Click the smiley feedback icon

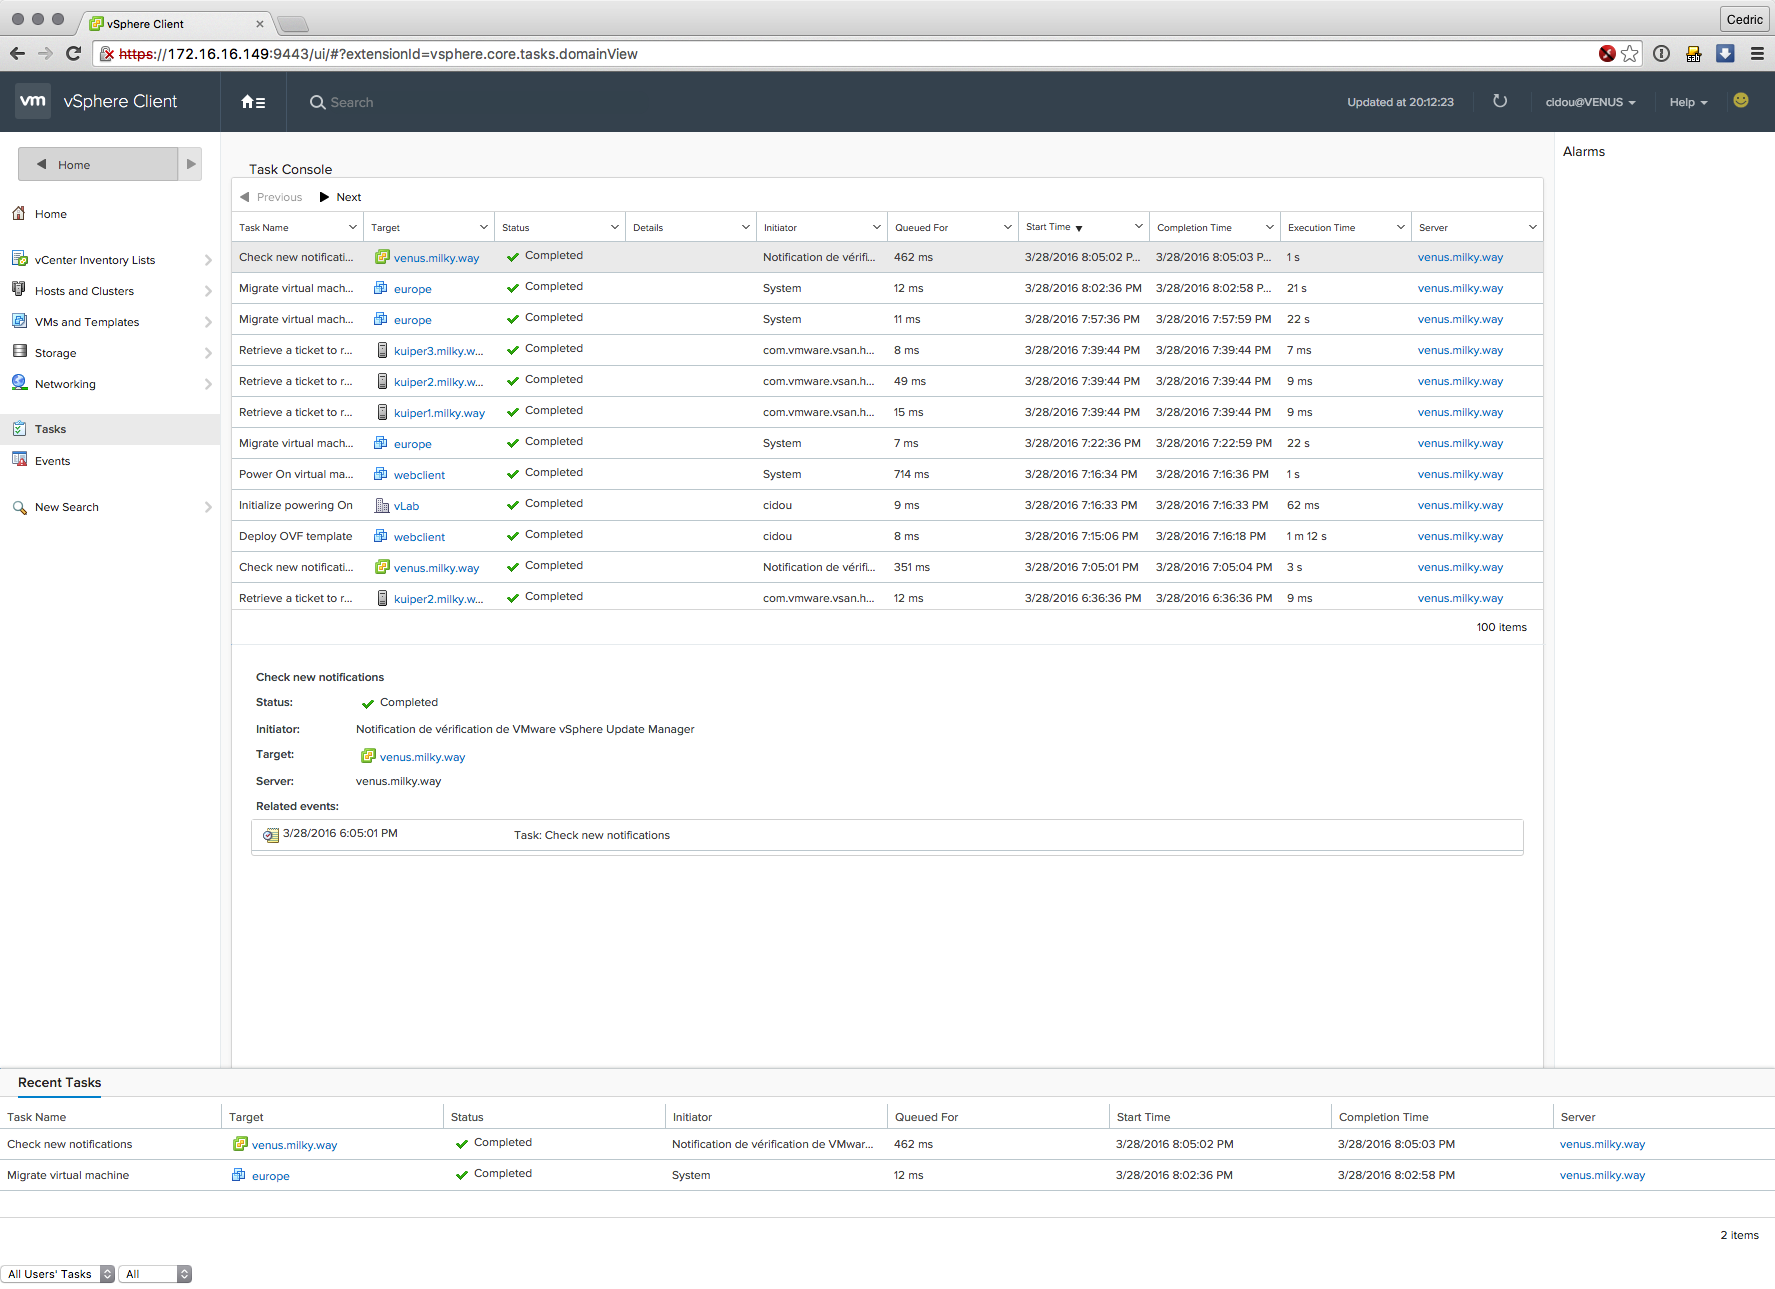(1741, 100)
